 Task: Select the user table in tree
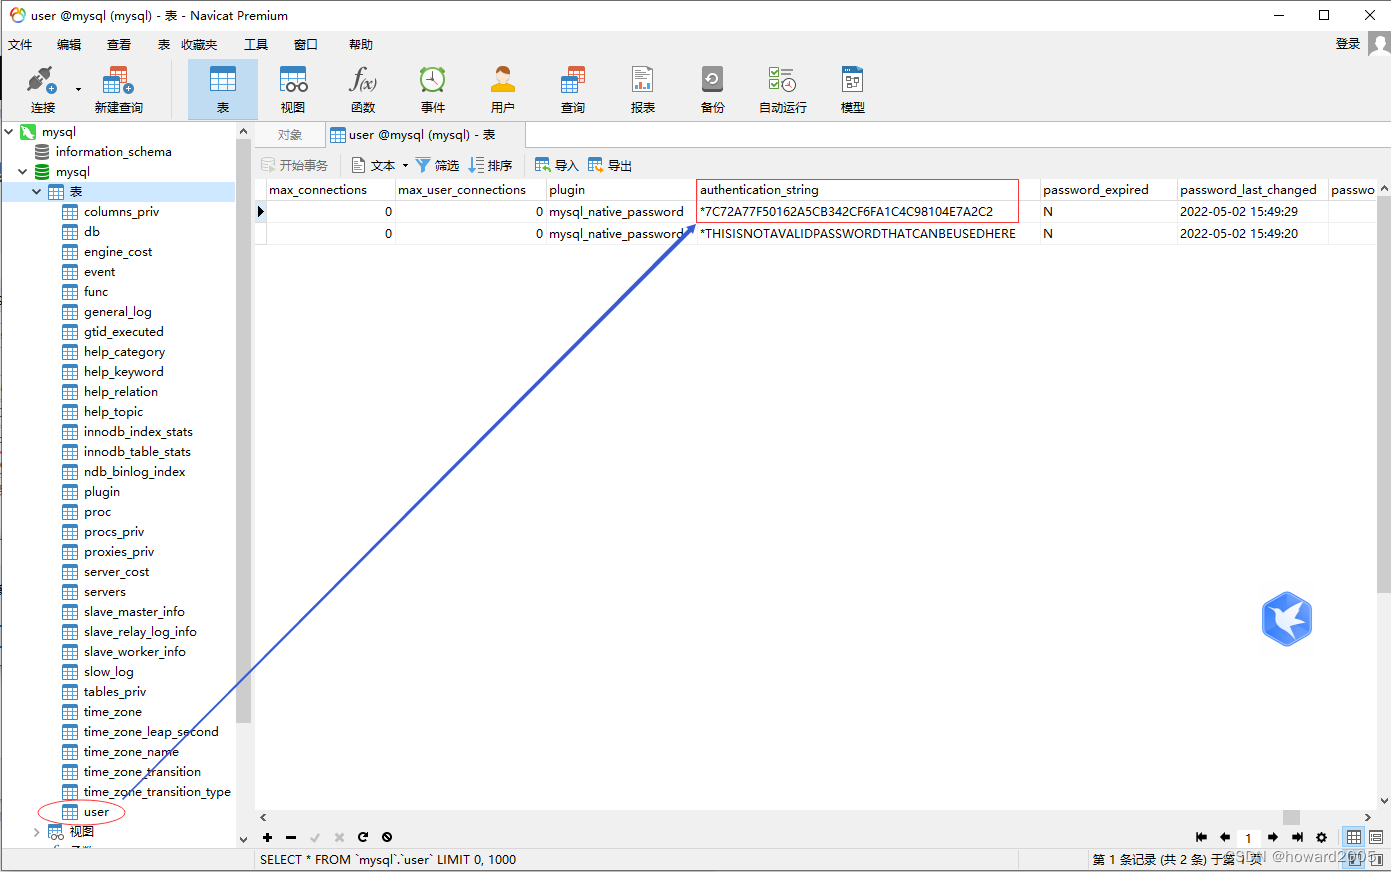(96, 811)
